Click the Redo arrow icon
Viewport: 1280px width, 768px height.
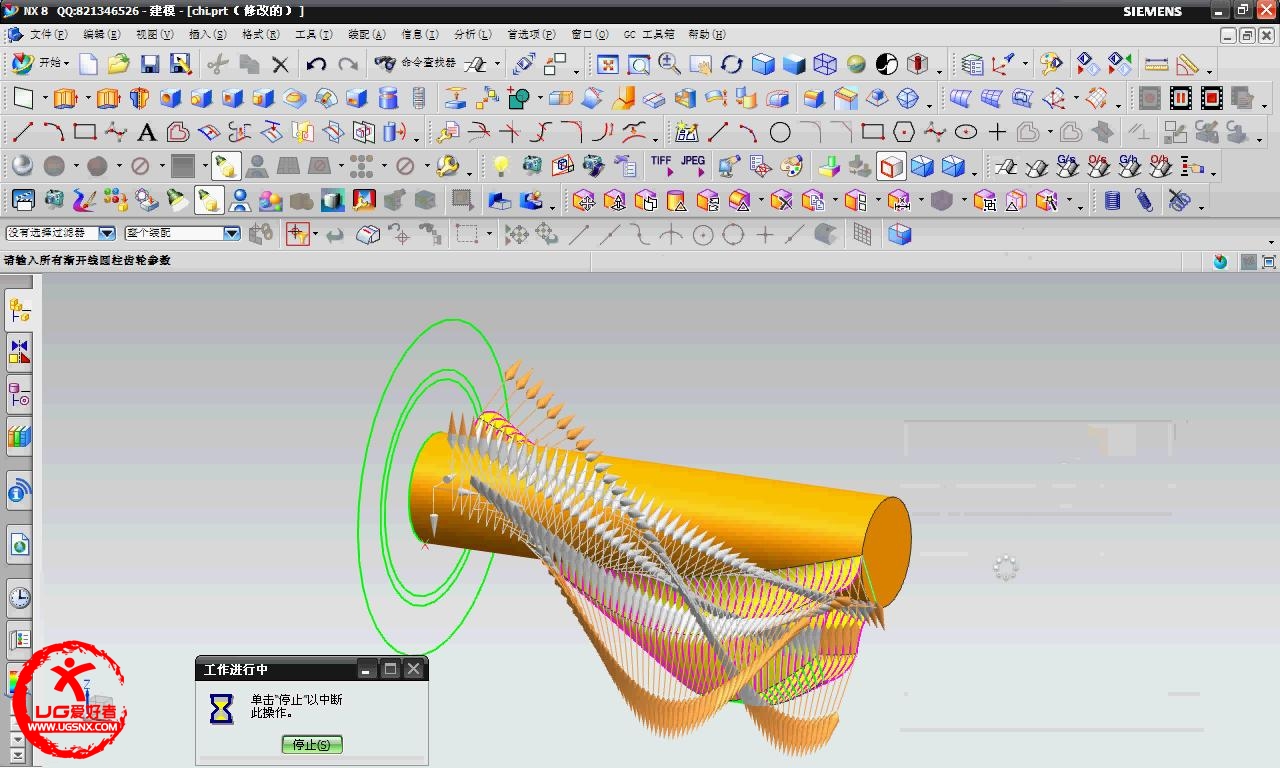[x=347, y=65]
